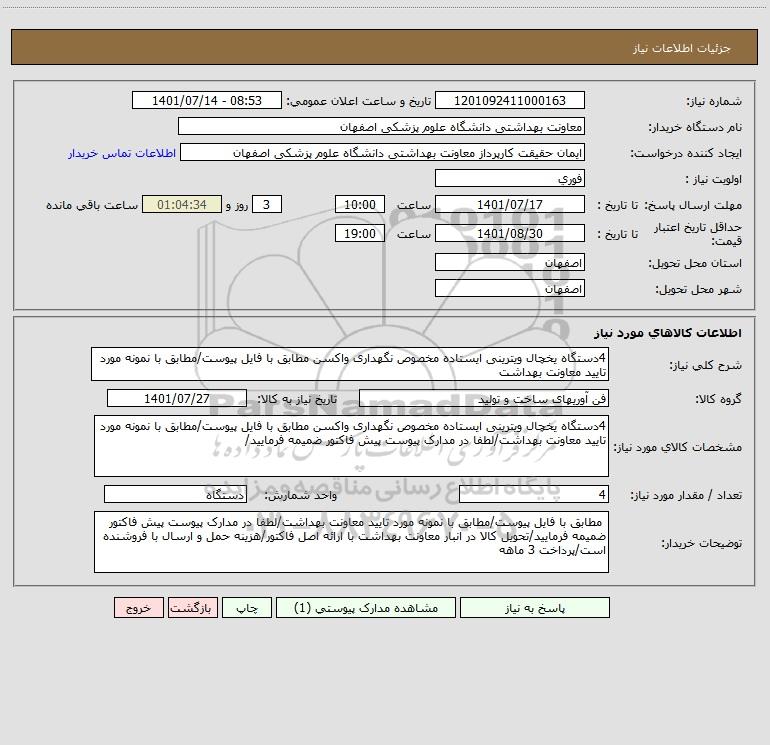
Task: Click the نام دستگاه خریدار label
Action: [695, 128]
